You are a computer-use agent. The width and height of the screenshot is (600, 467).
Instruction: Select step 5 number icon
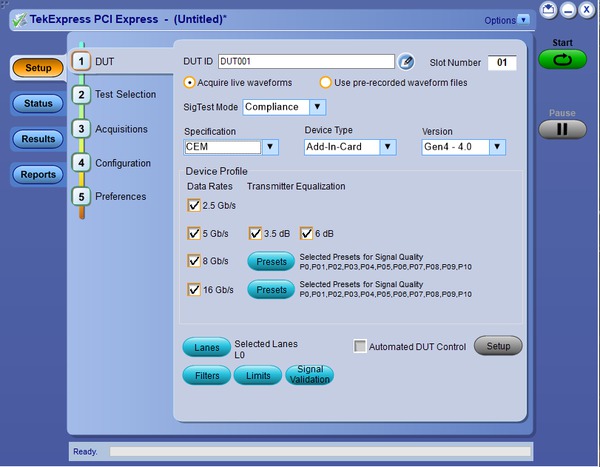(x=81, y=197)
